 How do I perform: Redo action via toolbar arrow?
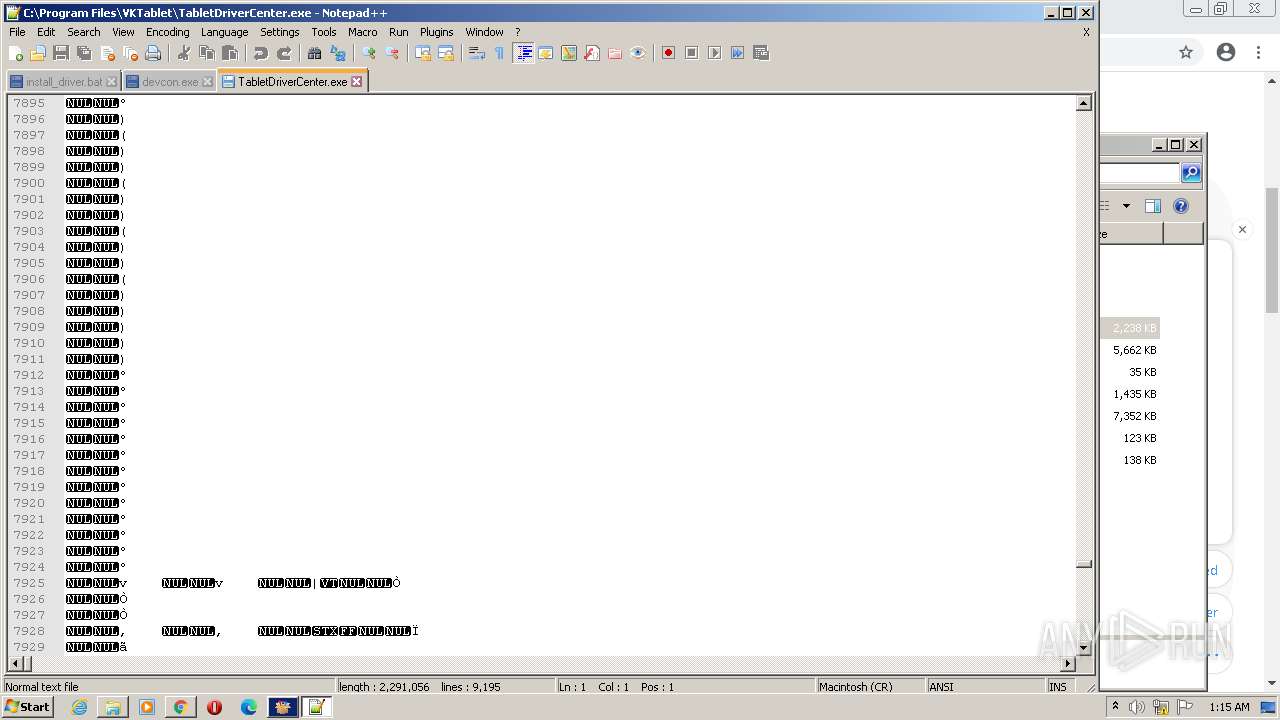click(284, 53)
